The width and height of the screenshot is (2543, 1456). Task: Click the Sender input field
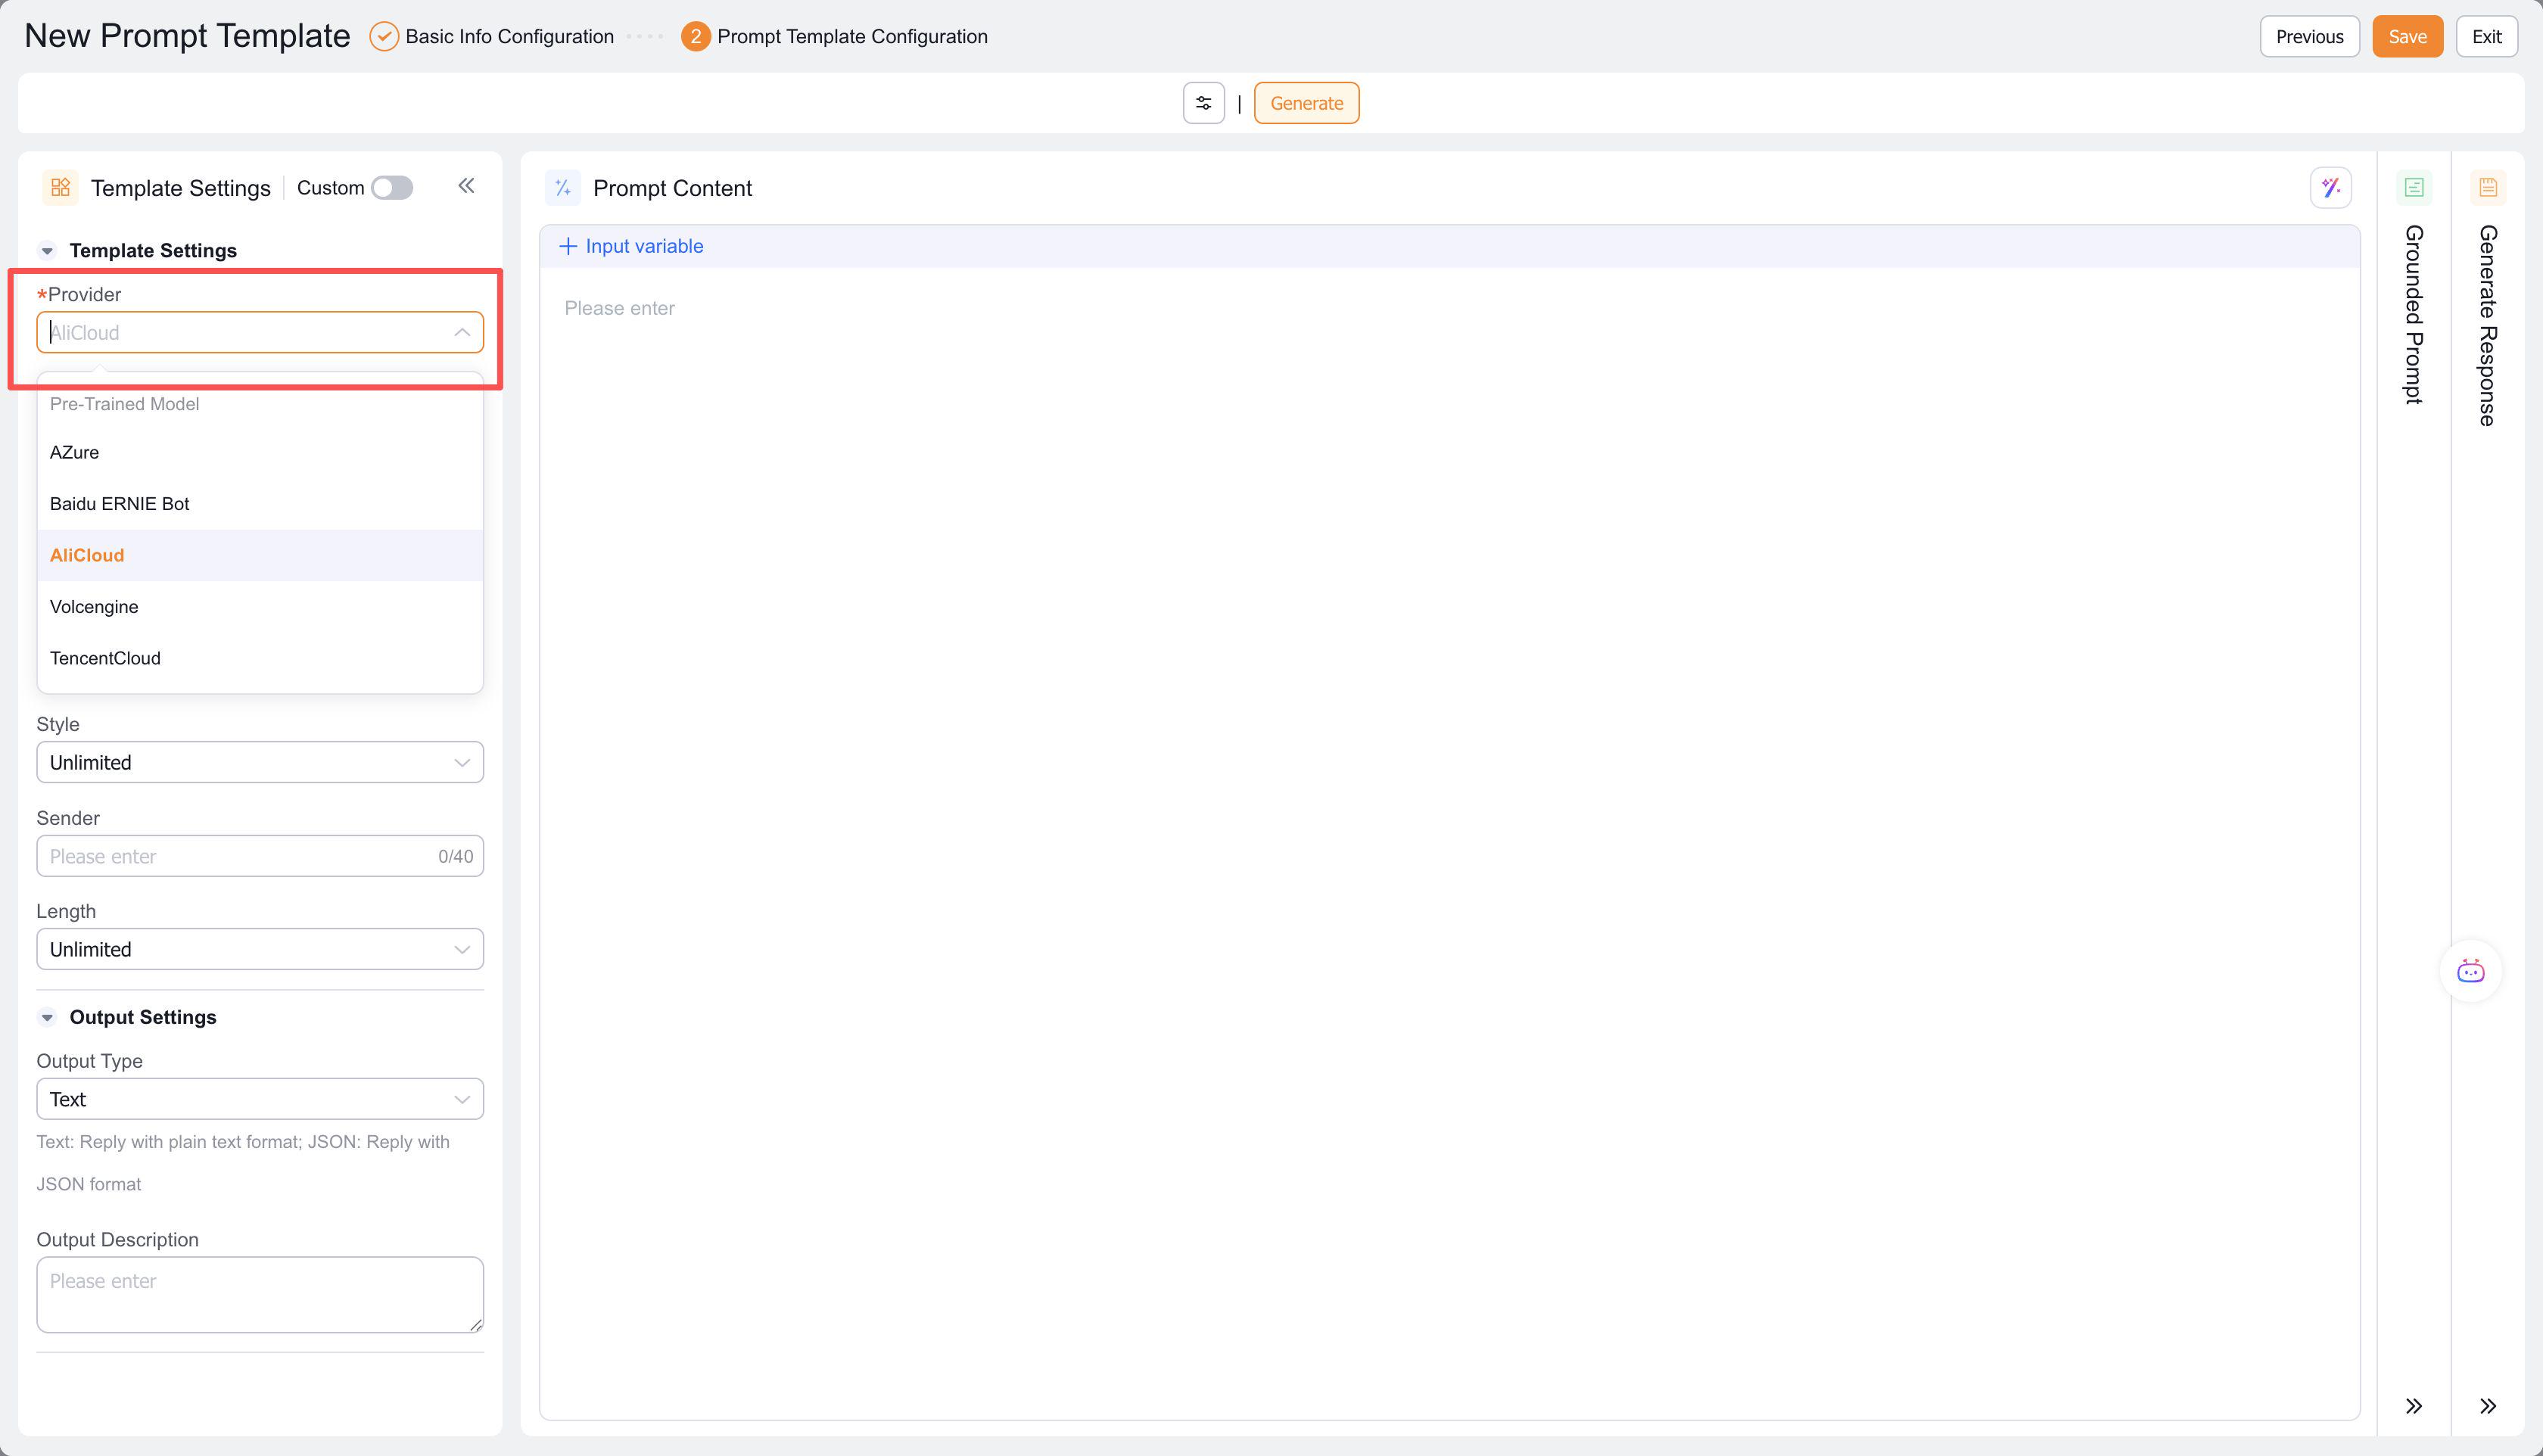pyautogui.click(x=235, y=856)
